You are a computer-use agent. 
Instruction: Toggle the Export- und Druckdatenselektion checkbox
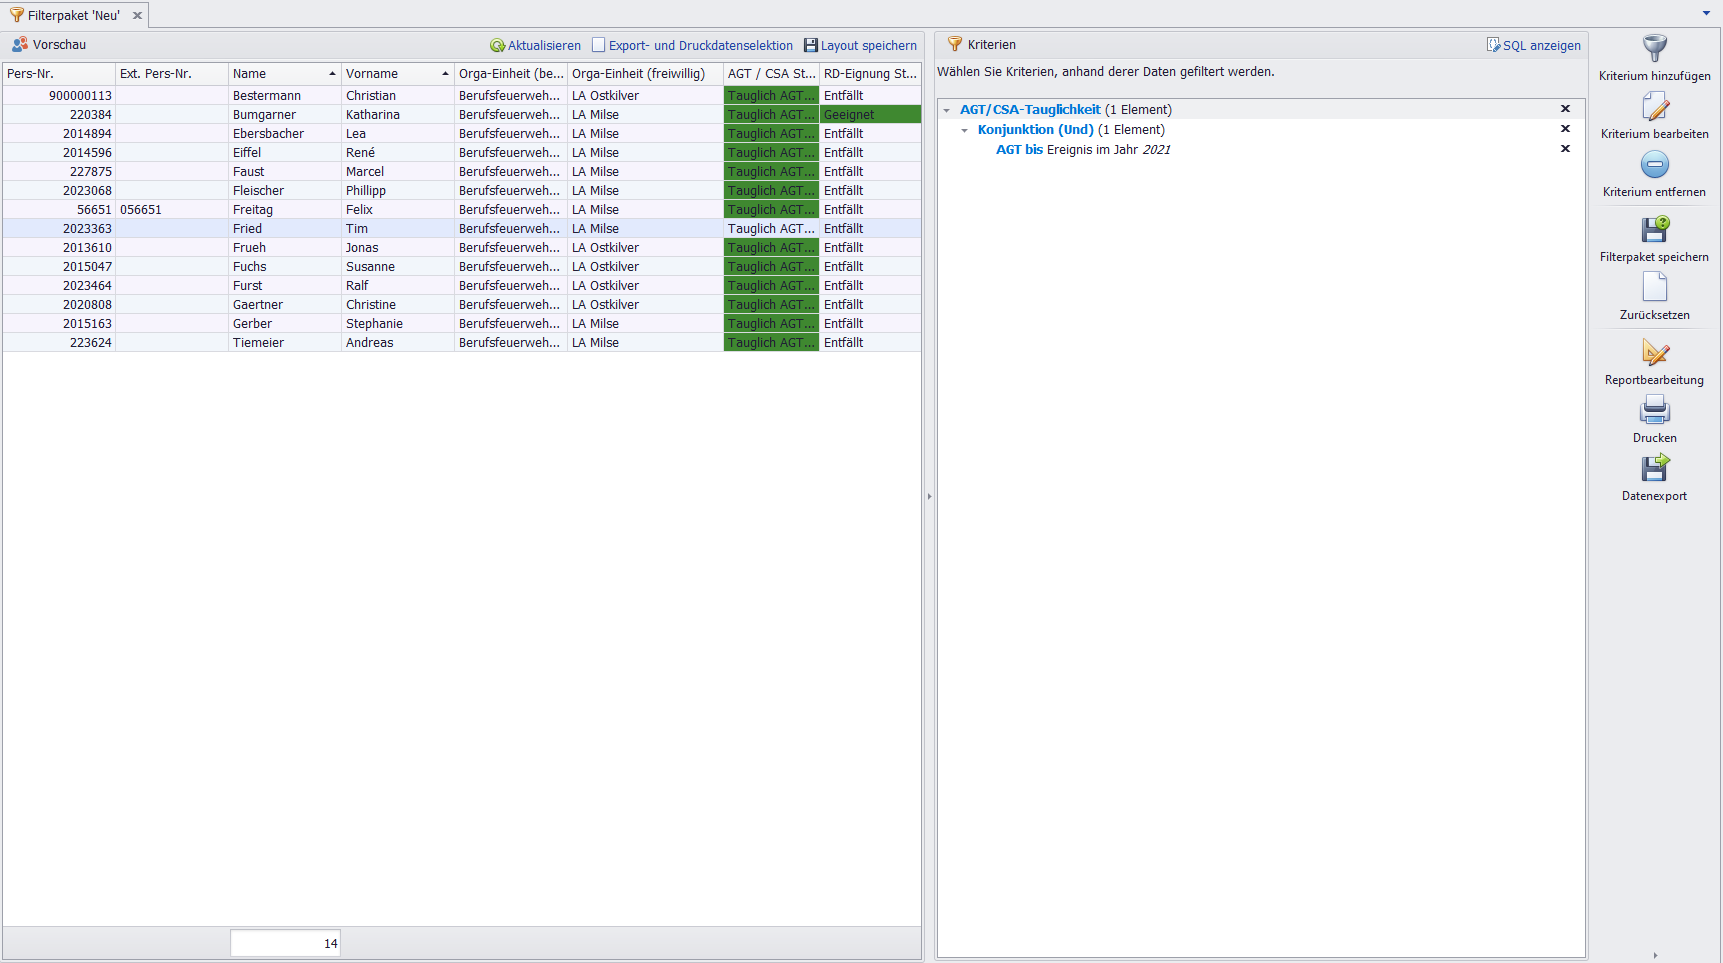599,45
